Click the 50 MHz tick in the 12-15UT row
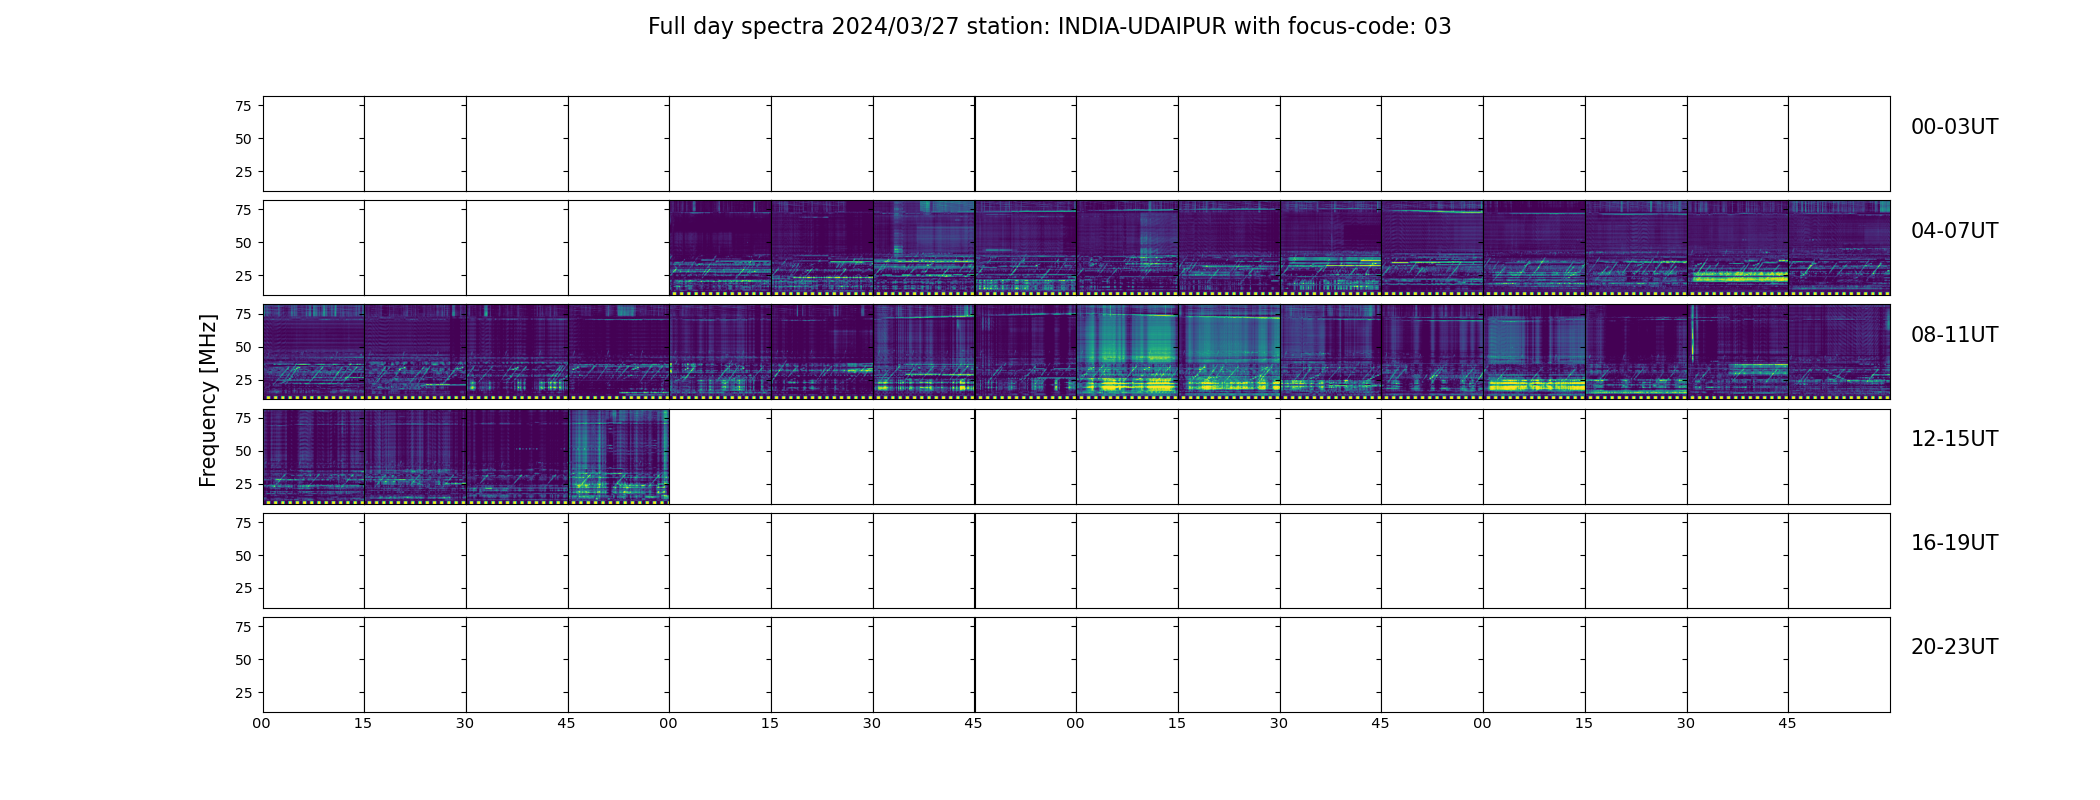Viewport: 2100px width, 800px height. point(243,451)
